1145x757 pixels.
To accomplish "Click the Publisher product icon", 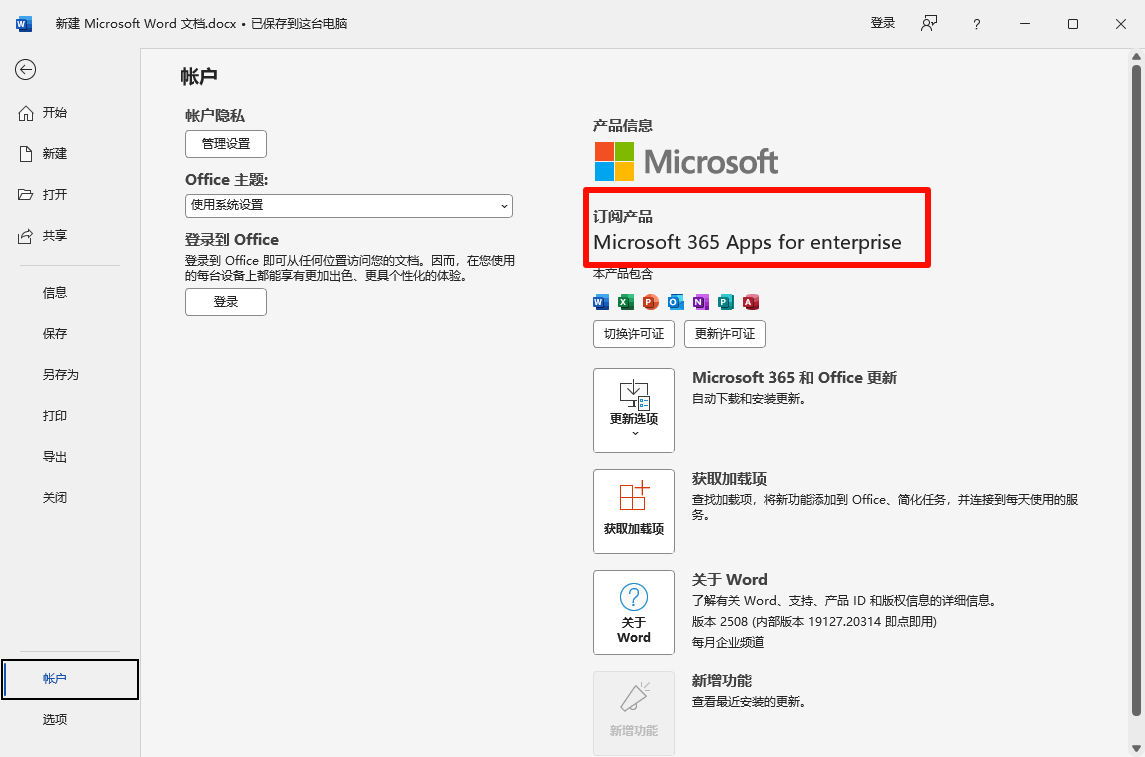I will pos(725,302).
